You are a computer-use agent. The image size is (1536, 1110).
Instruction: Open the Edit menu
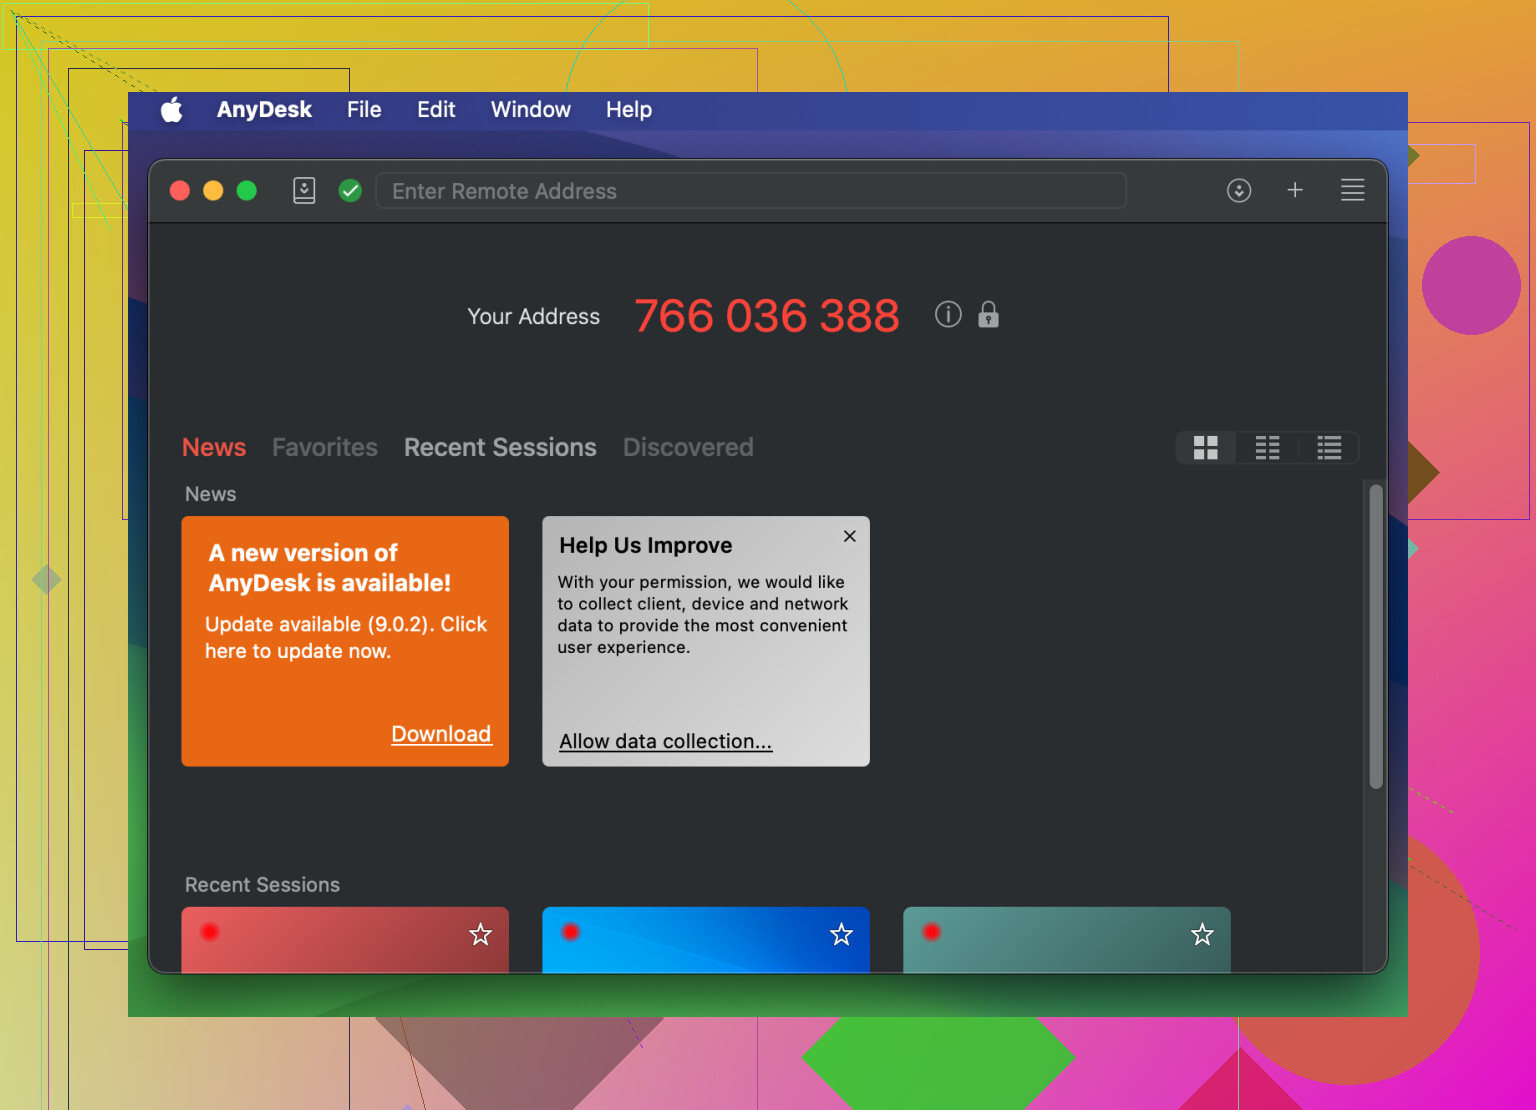click(x=436, y=109)
